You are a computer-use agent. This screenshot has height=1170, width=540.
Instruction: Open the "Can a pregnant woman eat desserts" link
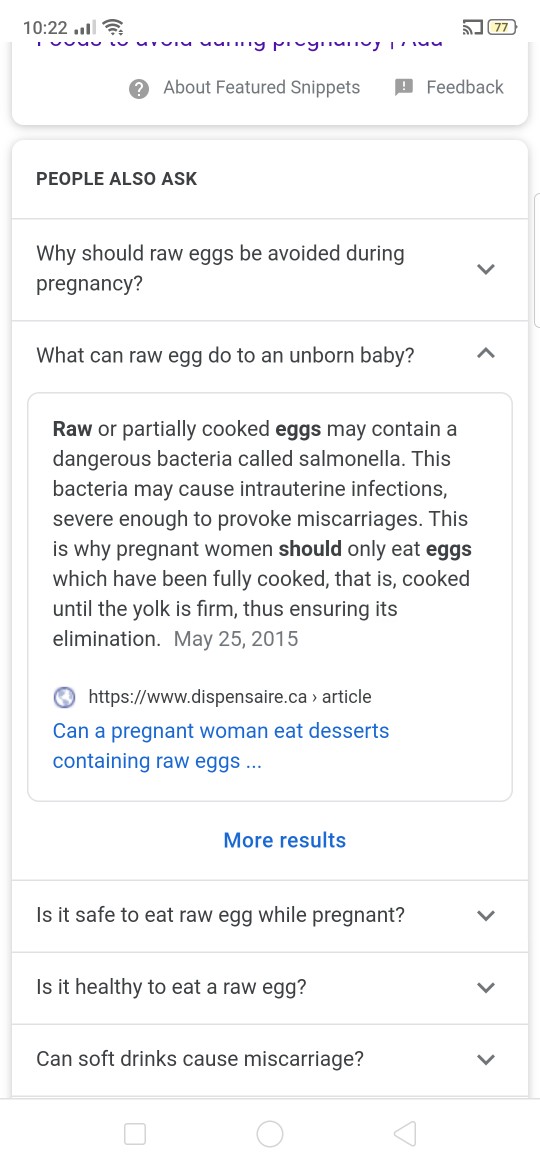[x=221, y=745]
